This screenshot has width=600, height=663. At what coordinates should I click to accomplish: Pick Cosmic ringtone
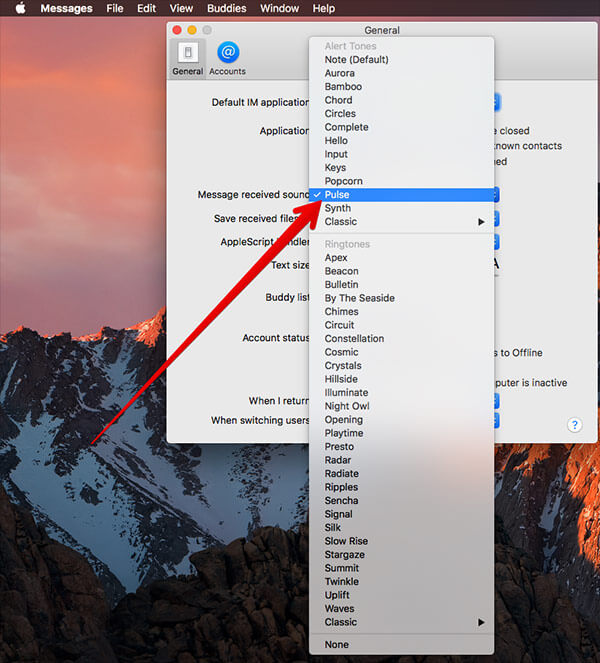[401, 353]
